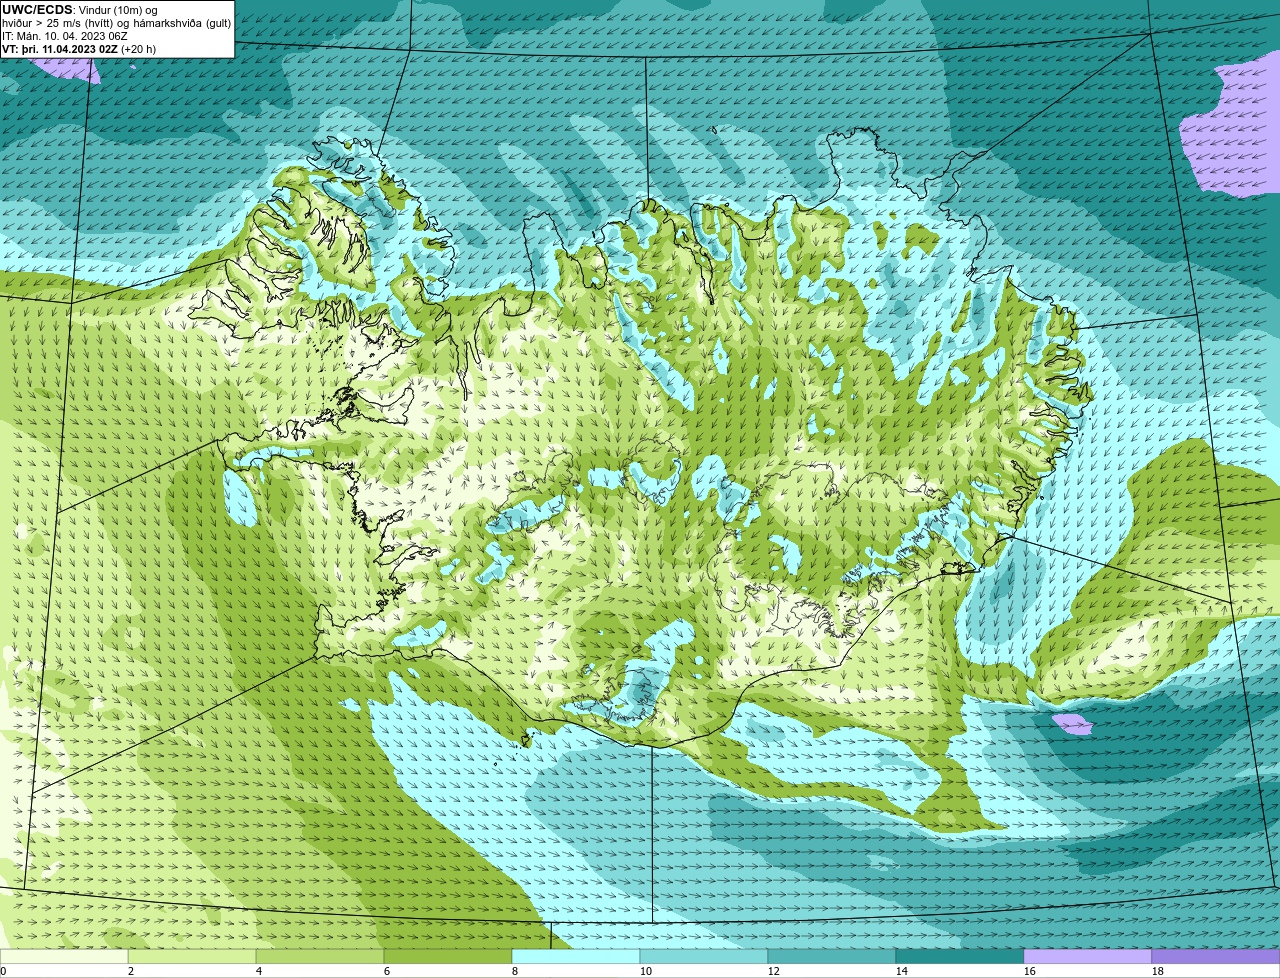Screen dimensions: 1280x978
Task: Click the 12–14 m/s teal scale swatch
Action: [832, 957]
